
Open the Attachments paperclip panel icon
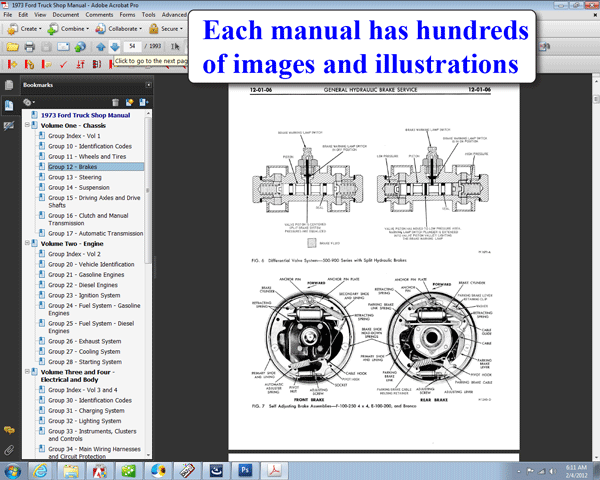pos(9,450)
